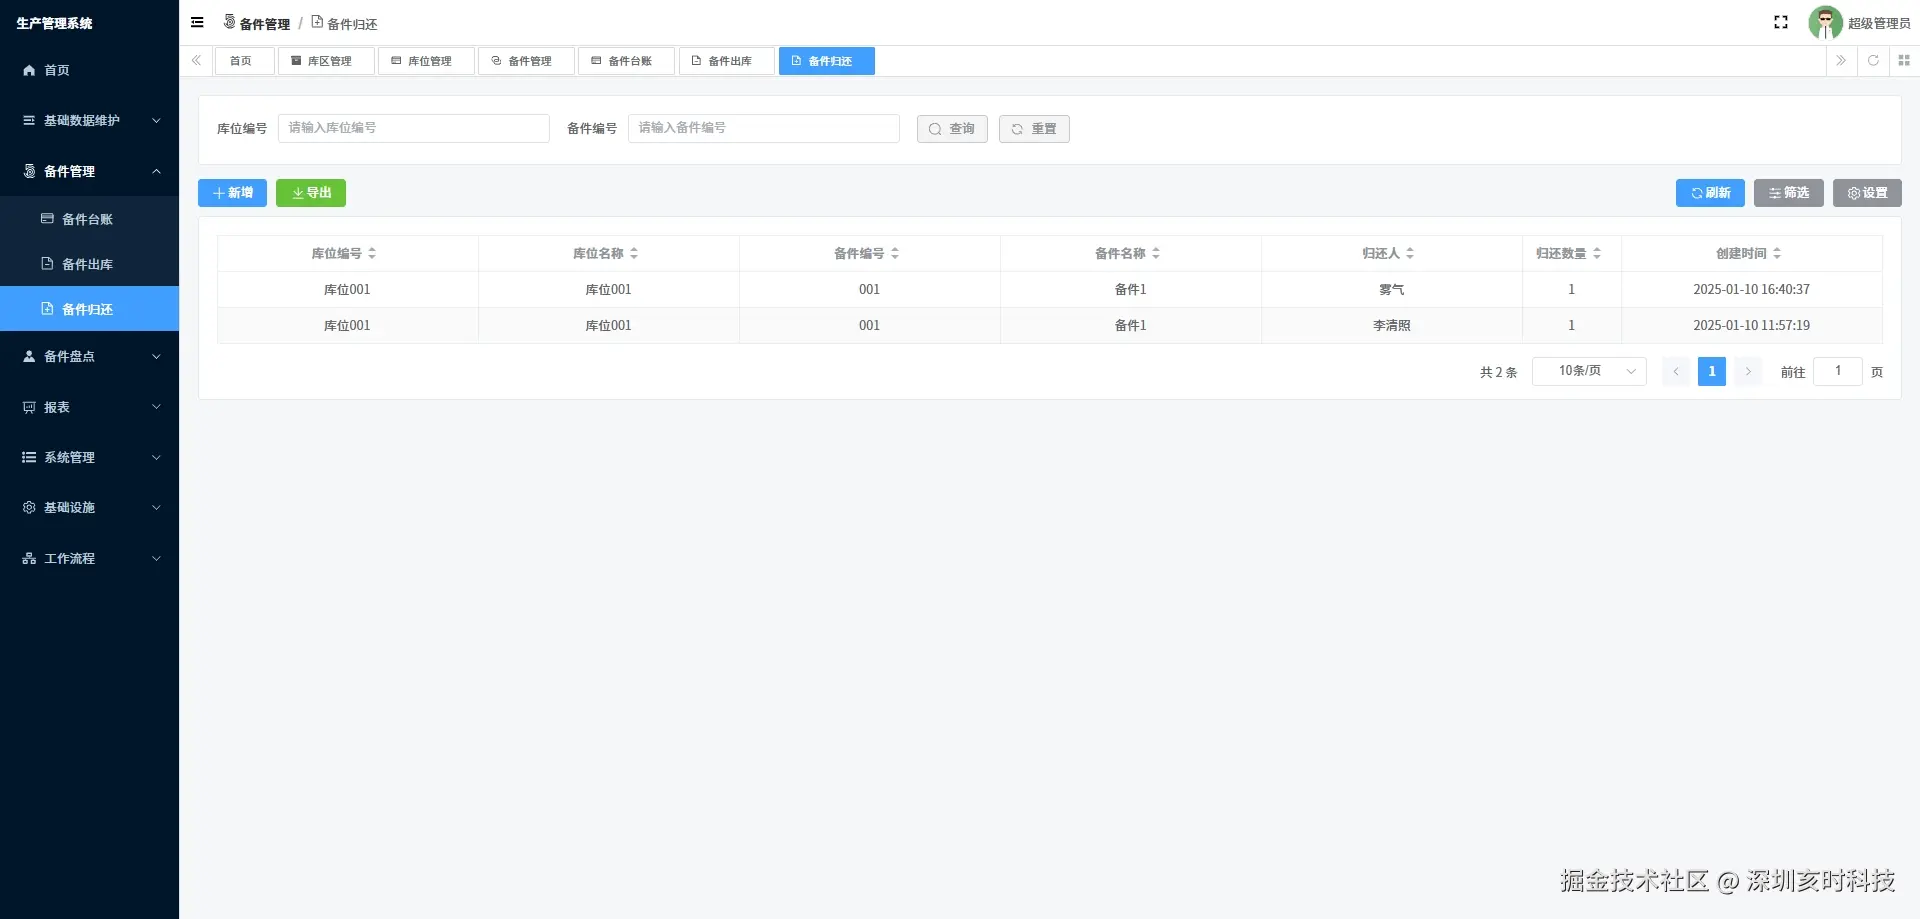Sort by 归还数量 column sort arrows
Screen dimensions: 1920x919
coord(1597,254)
